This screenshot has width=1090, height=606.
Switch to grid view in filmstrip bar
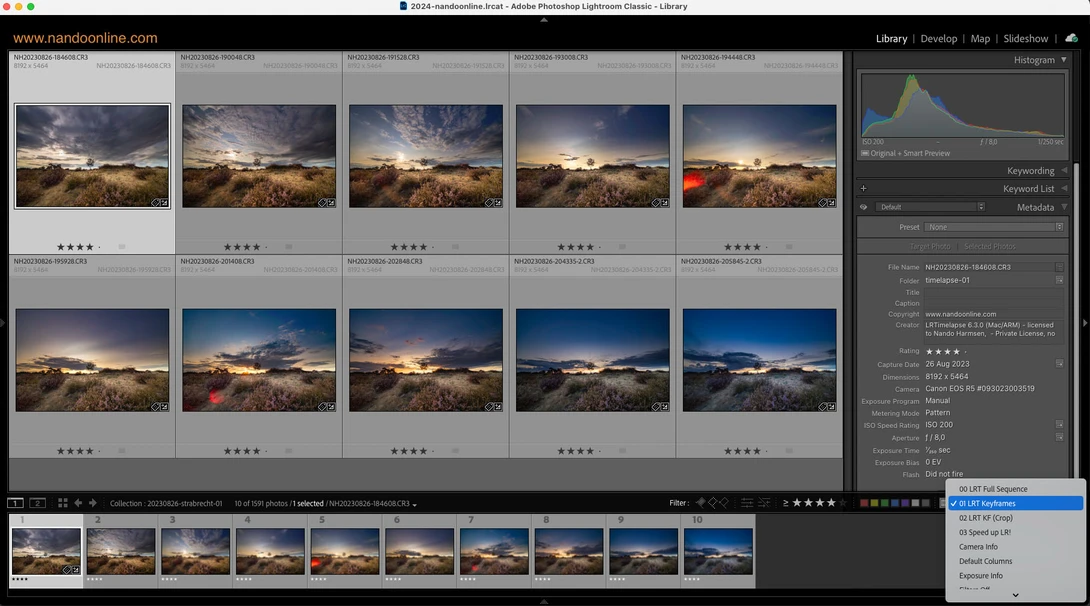63,503
